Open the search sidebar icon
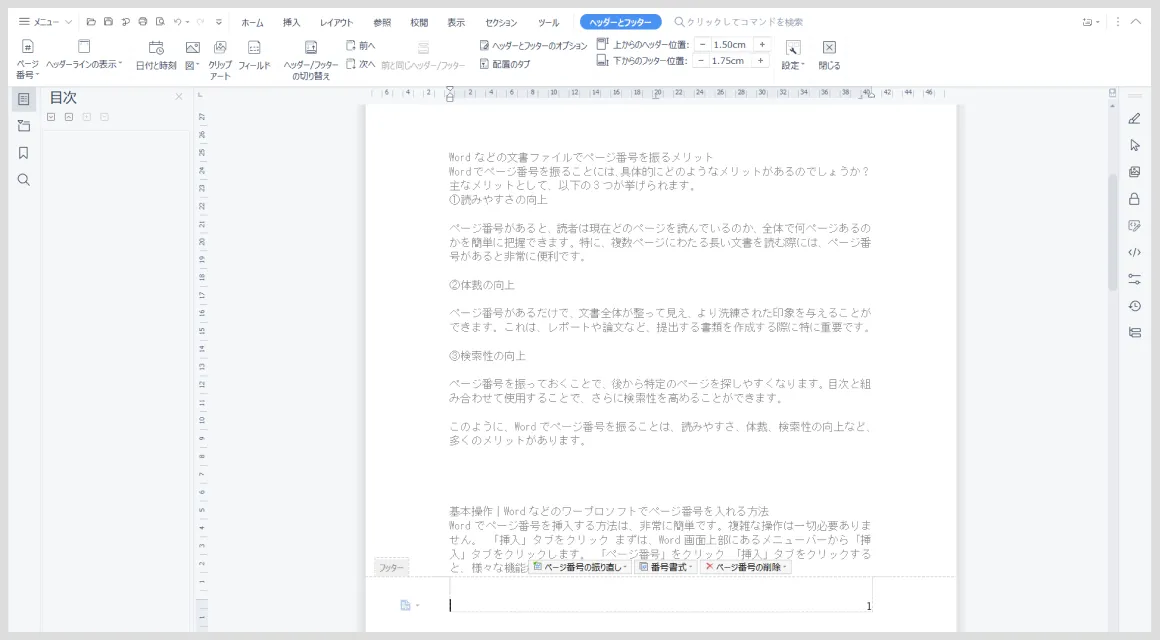 [24, 180]
